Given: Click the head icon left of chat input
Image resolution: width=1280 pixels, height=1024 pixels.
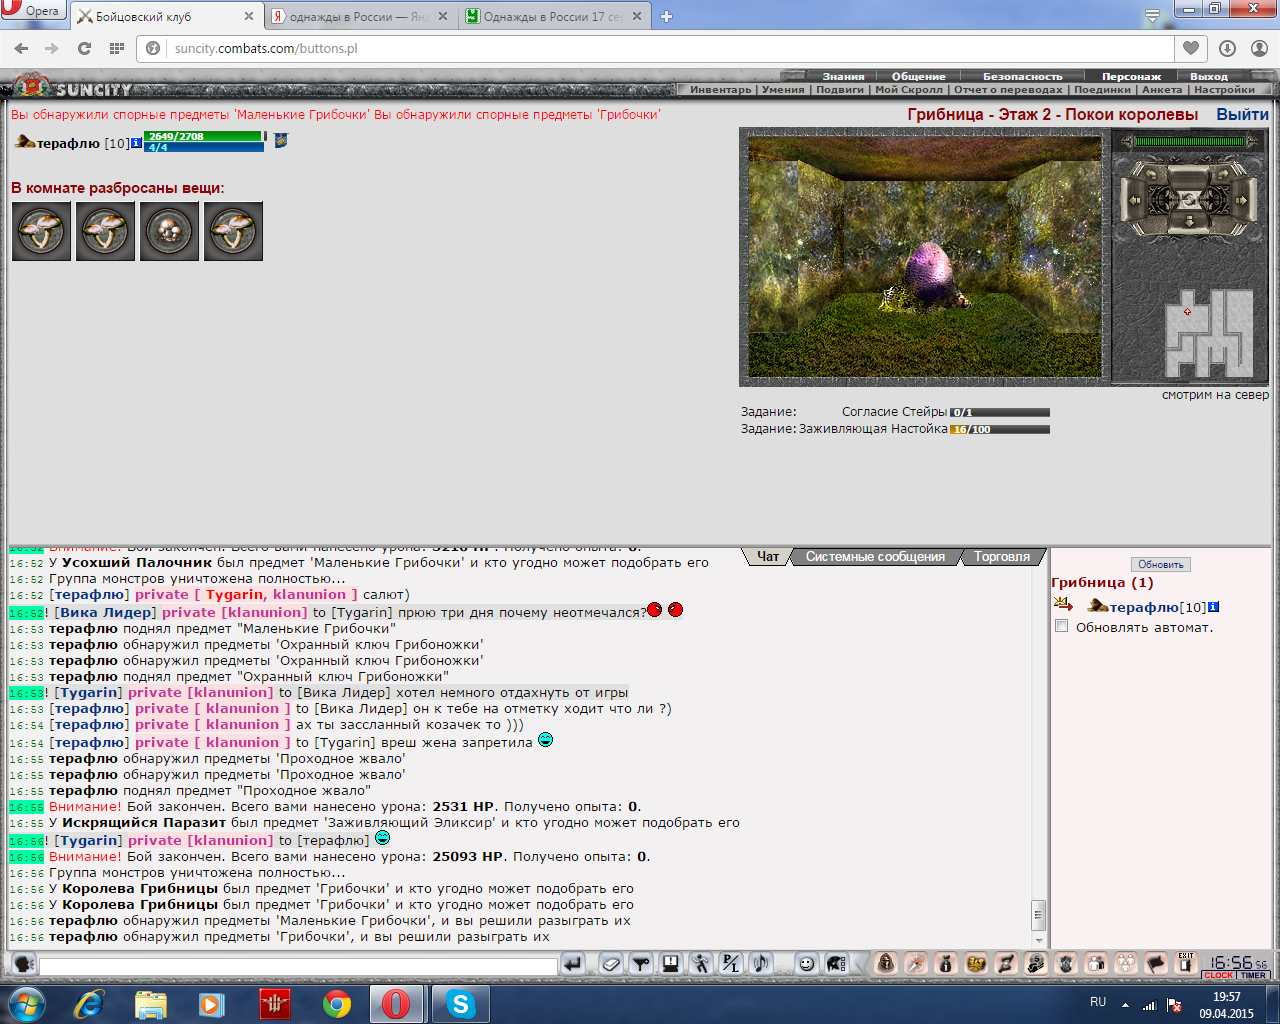Looking at the screenshot, I should [24, 964].
